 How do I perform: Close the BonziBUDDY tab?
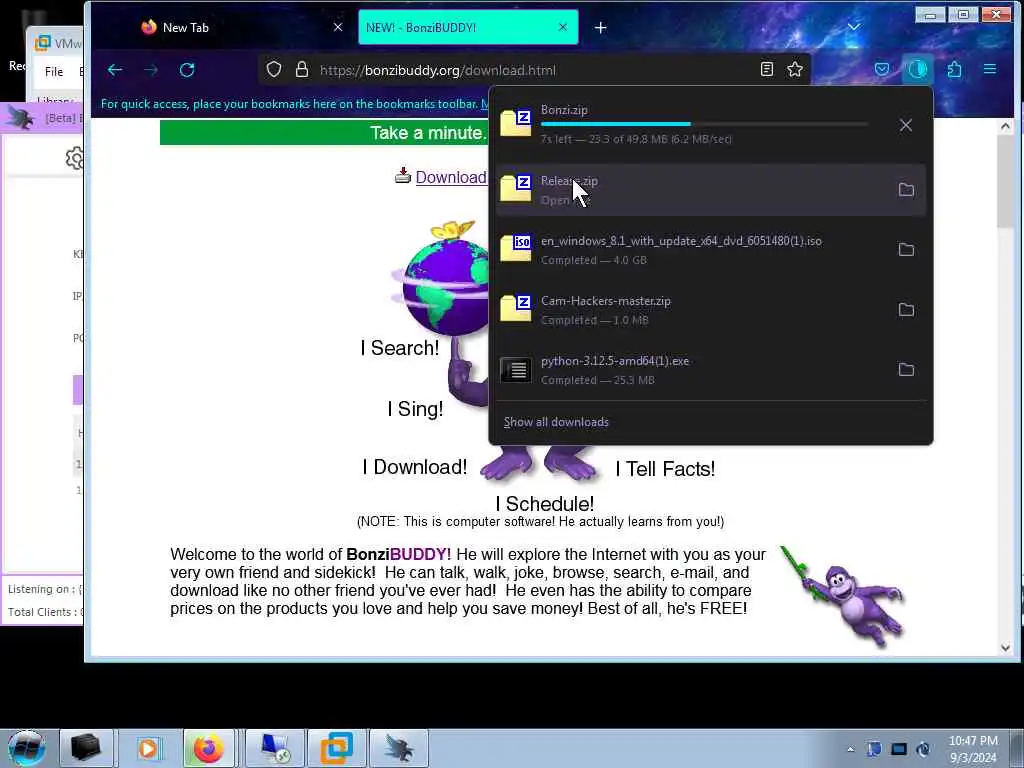(x=563, y=27)
